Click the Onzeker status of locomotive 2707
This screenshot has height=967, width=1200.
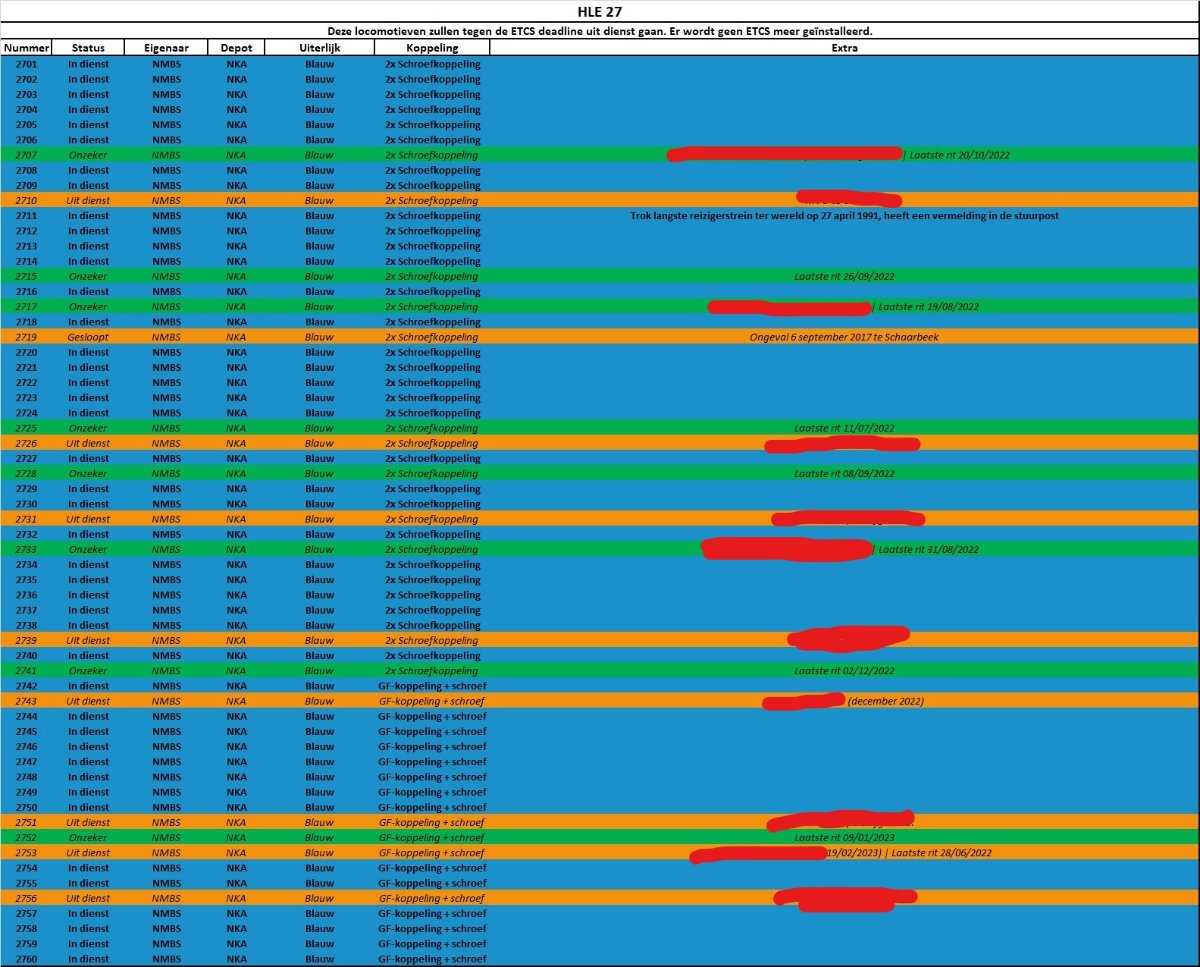(88, 155)
